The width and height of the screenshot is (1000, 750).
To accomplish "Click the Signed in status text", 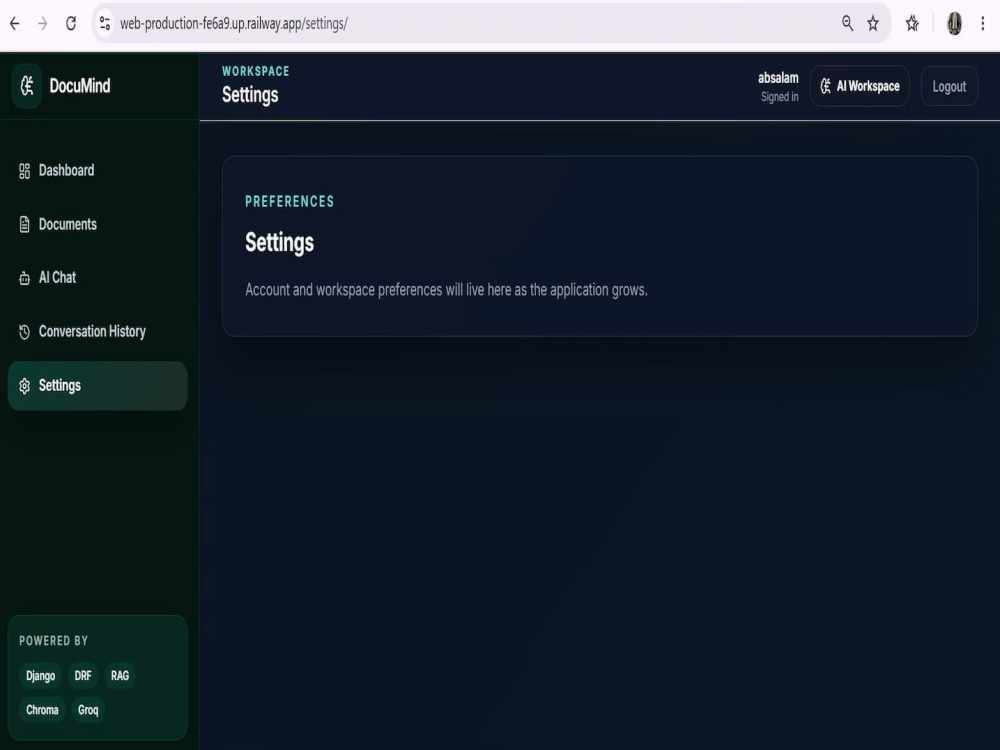I will tap(779, 97).
